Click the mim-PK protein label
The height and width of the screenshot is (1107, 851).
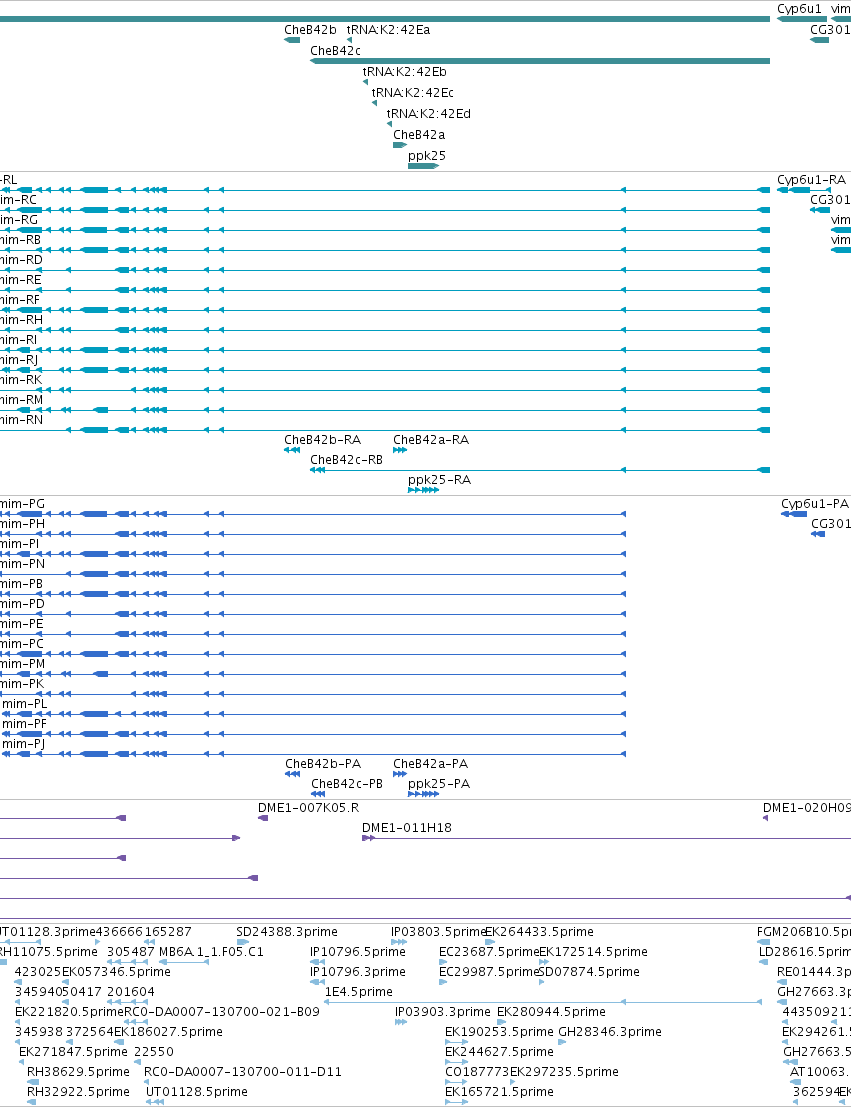pos(22,684)
